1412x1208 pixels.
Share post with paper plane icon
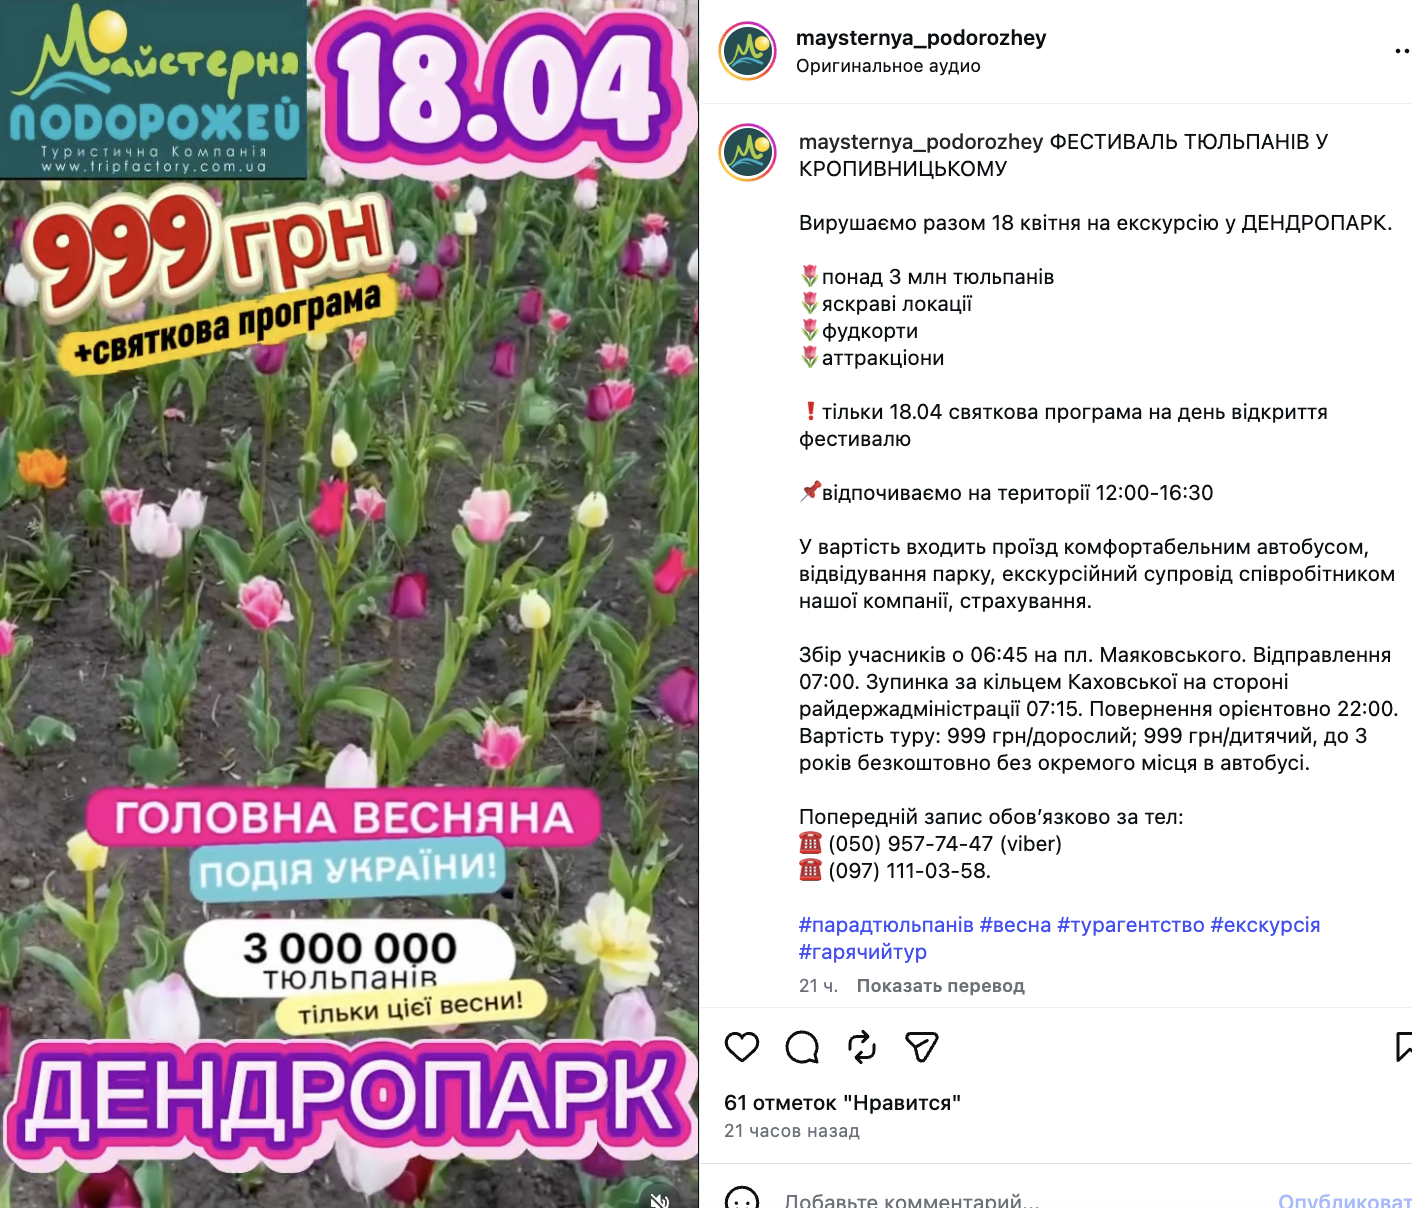coord(921,1047)
